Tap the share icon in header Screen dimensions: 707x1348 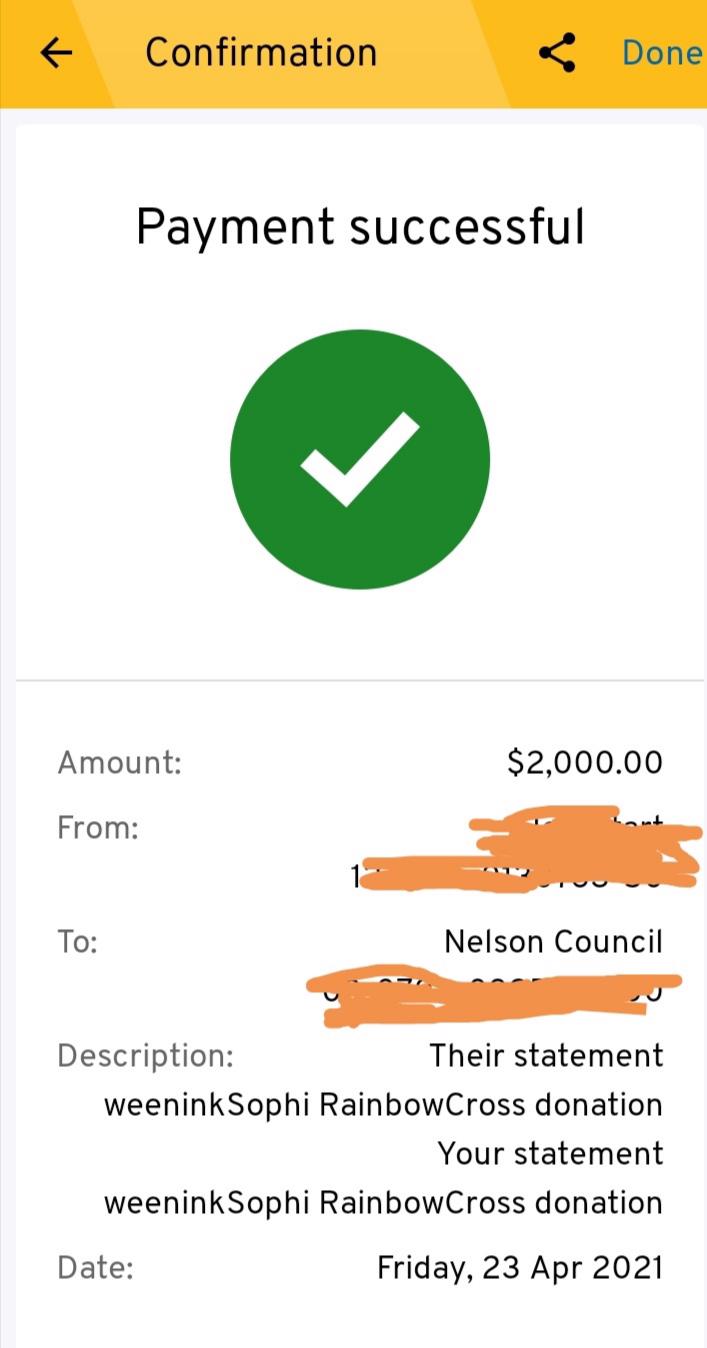[x=557, y=53]
